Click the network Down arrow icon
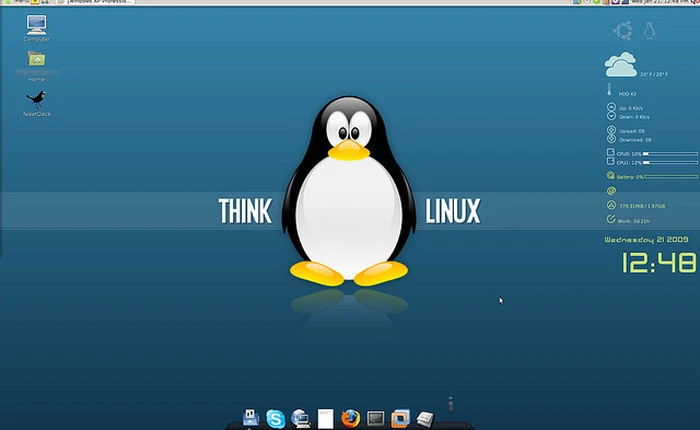 pos(611,116)
